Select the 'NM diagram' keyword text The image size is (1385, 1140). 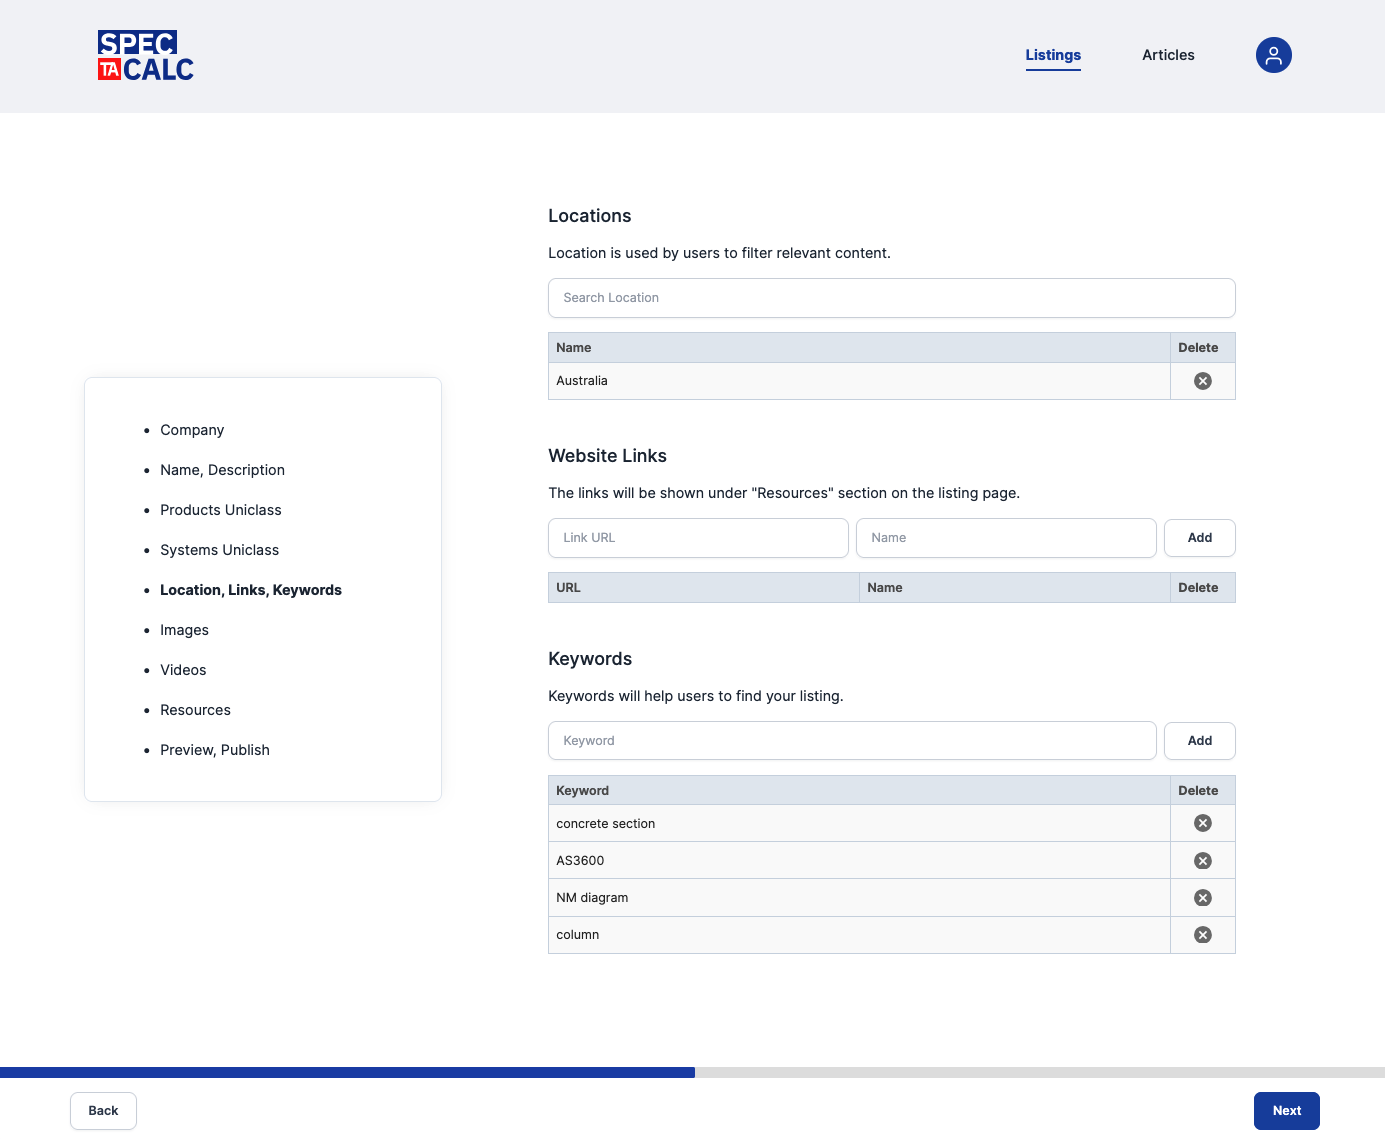click(x=592, y=898)
